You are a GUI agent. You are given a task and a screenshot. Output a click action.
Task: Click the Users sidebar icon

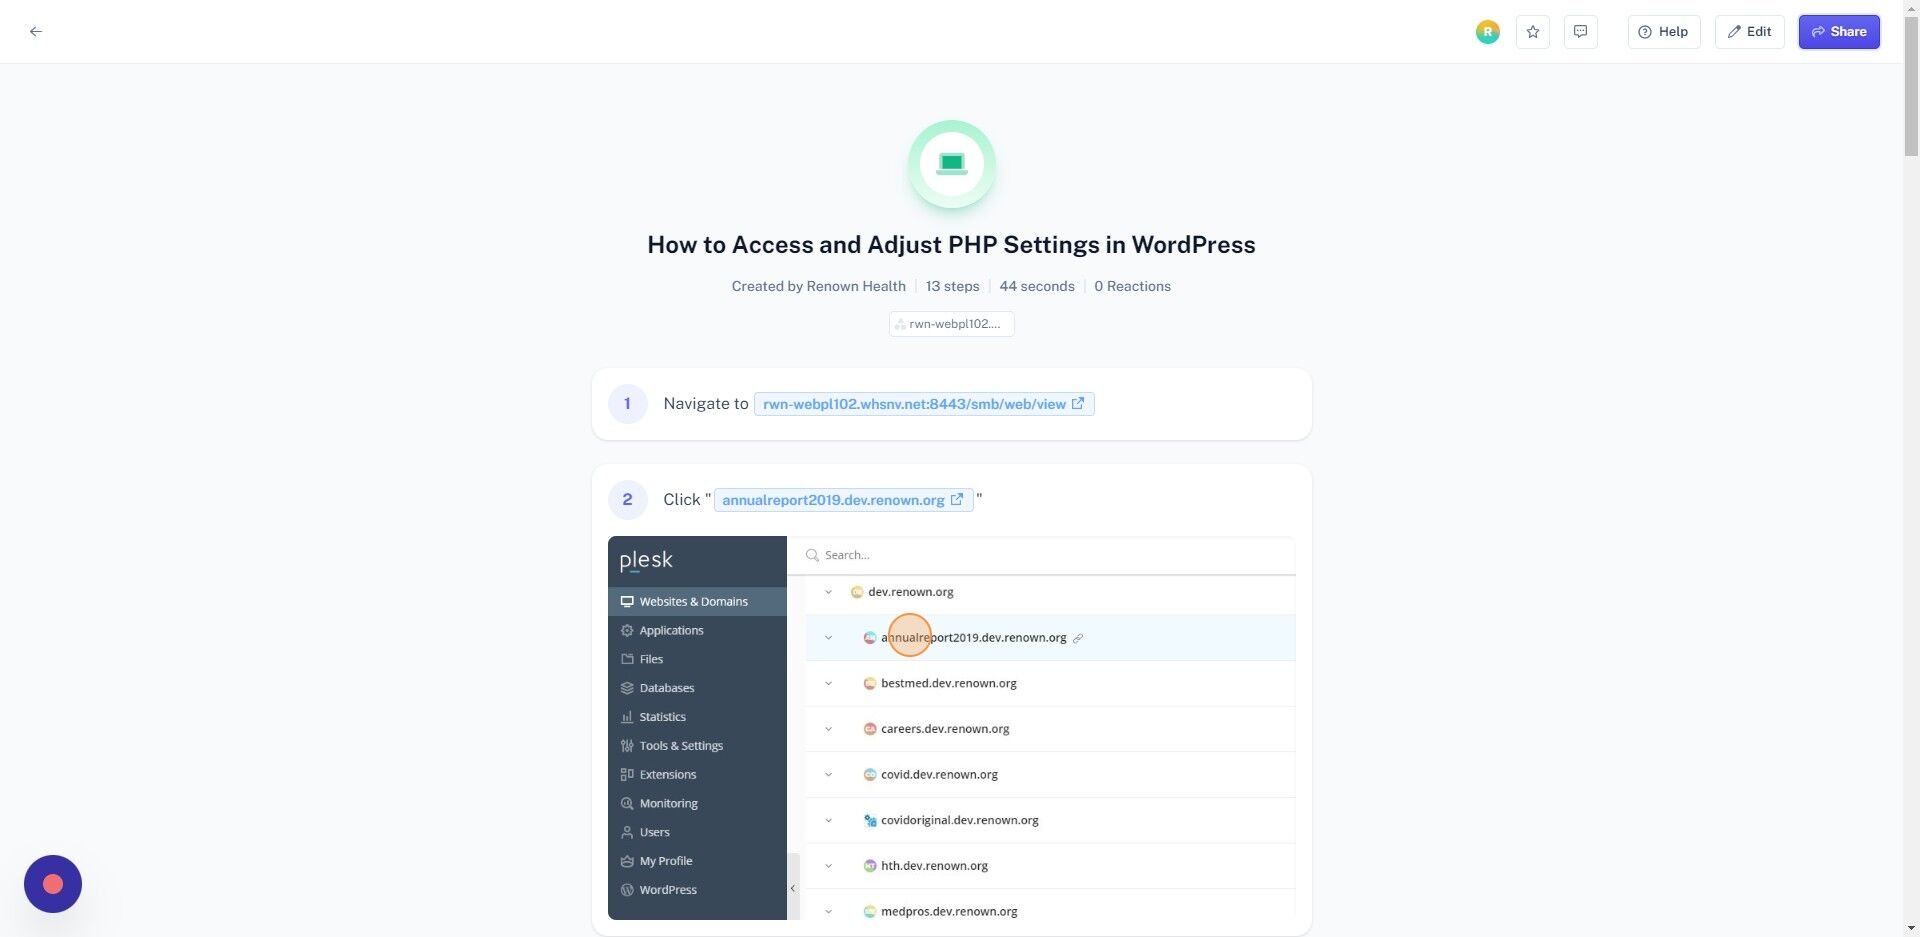coord(627,833)
